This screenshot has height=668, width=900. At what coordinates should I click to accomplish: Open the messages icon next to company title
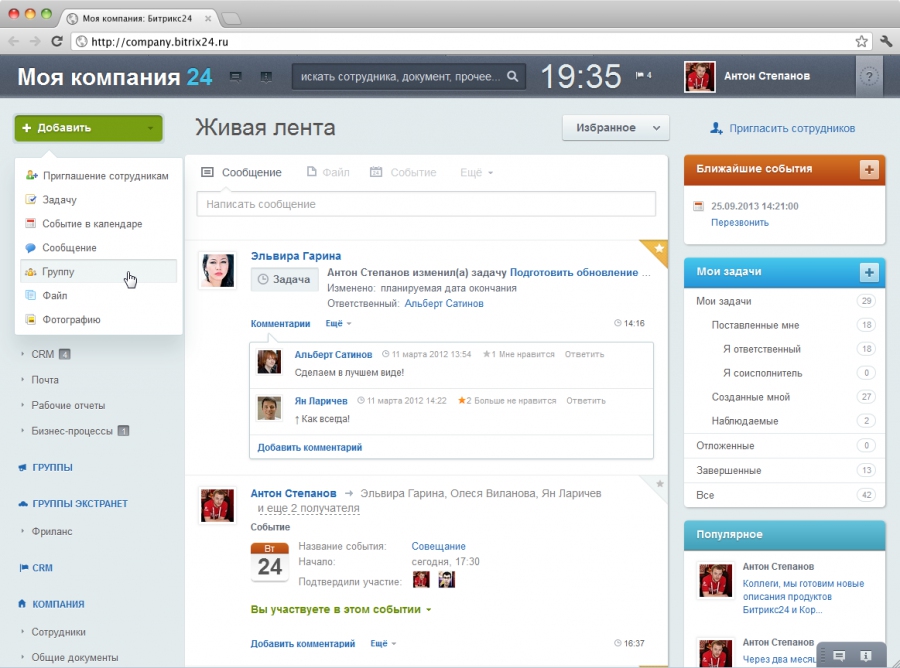tap(235, 77)
